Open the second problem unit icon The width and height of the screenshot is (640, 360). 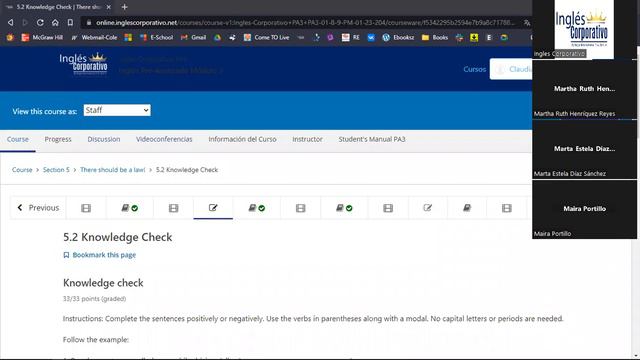click(427, 208)
